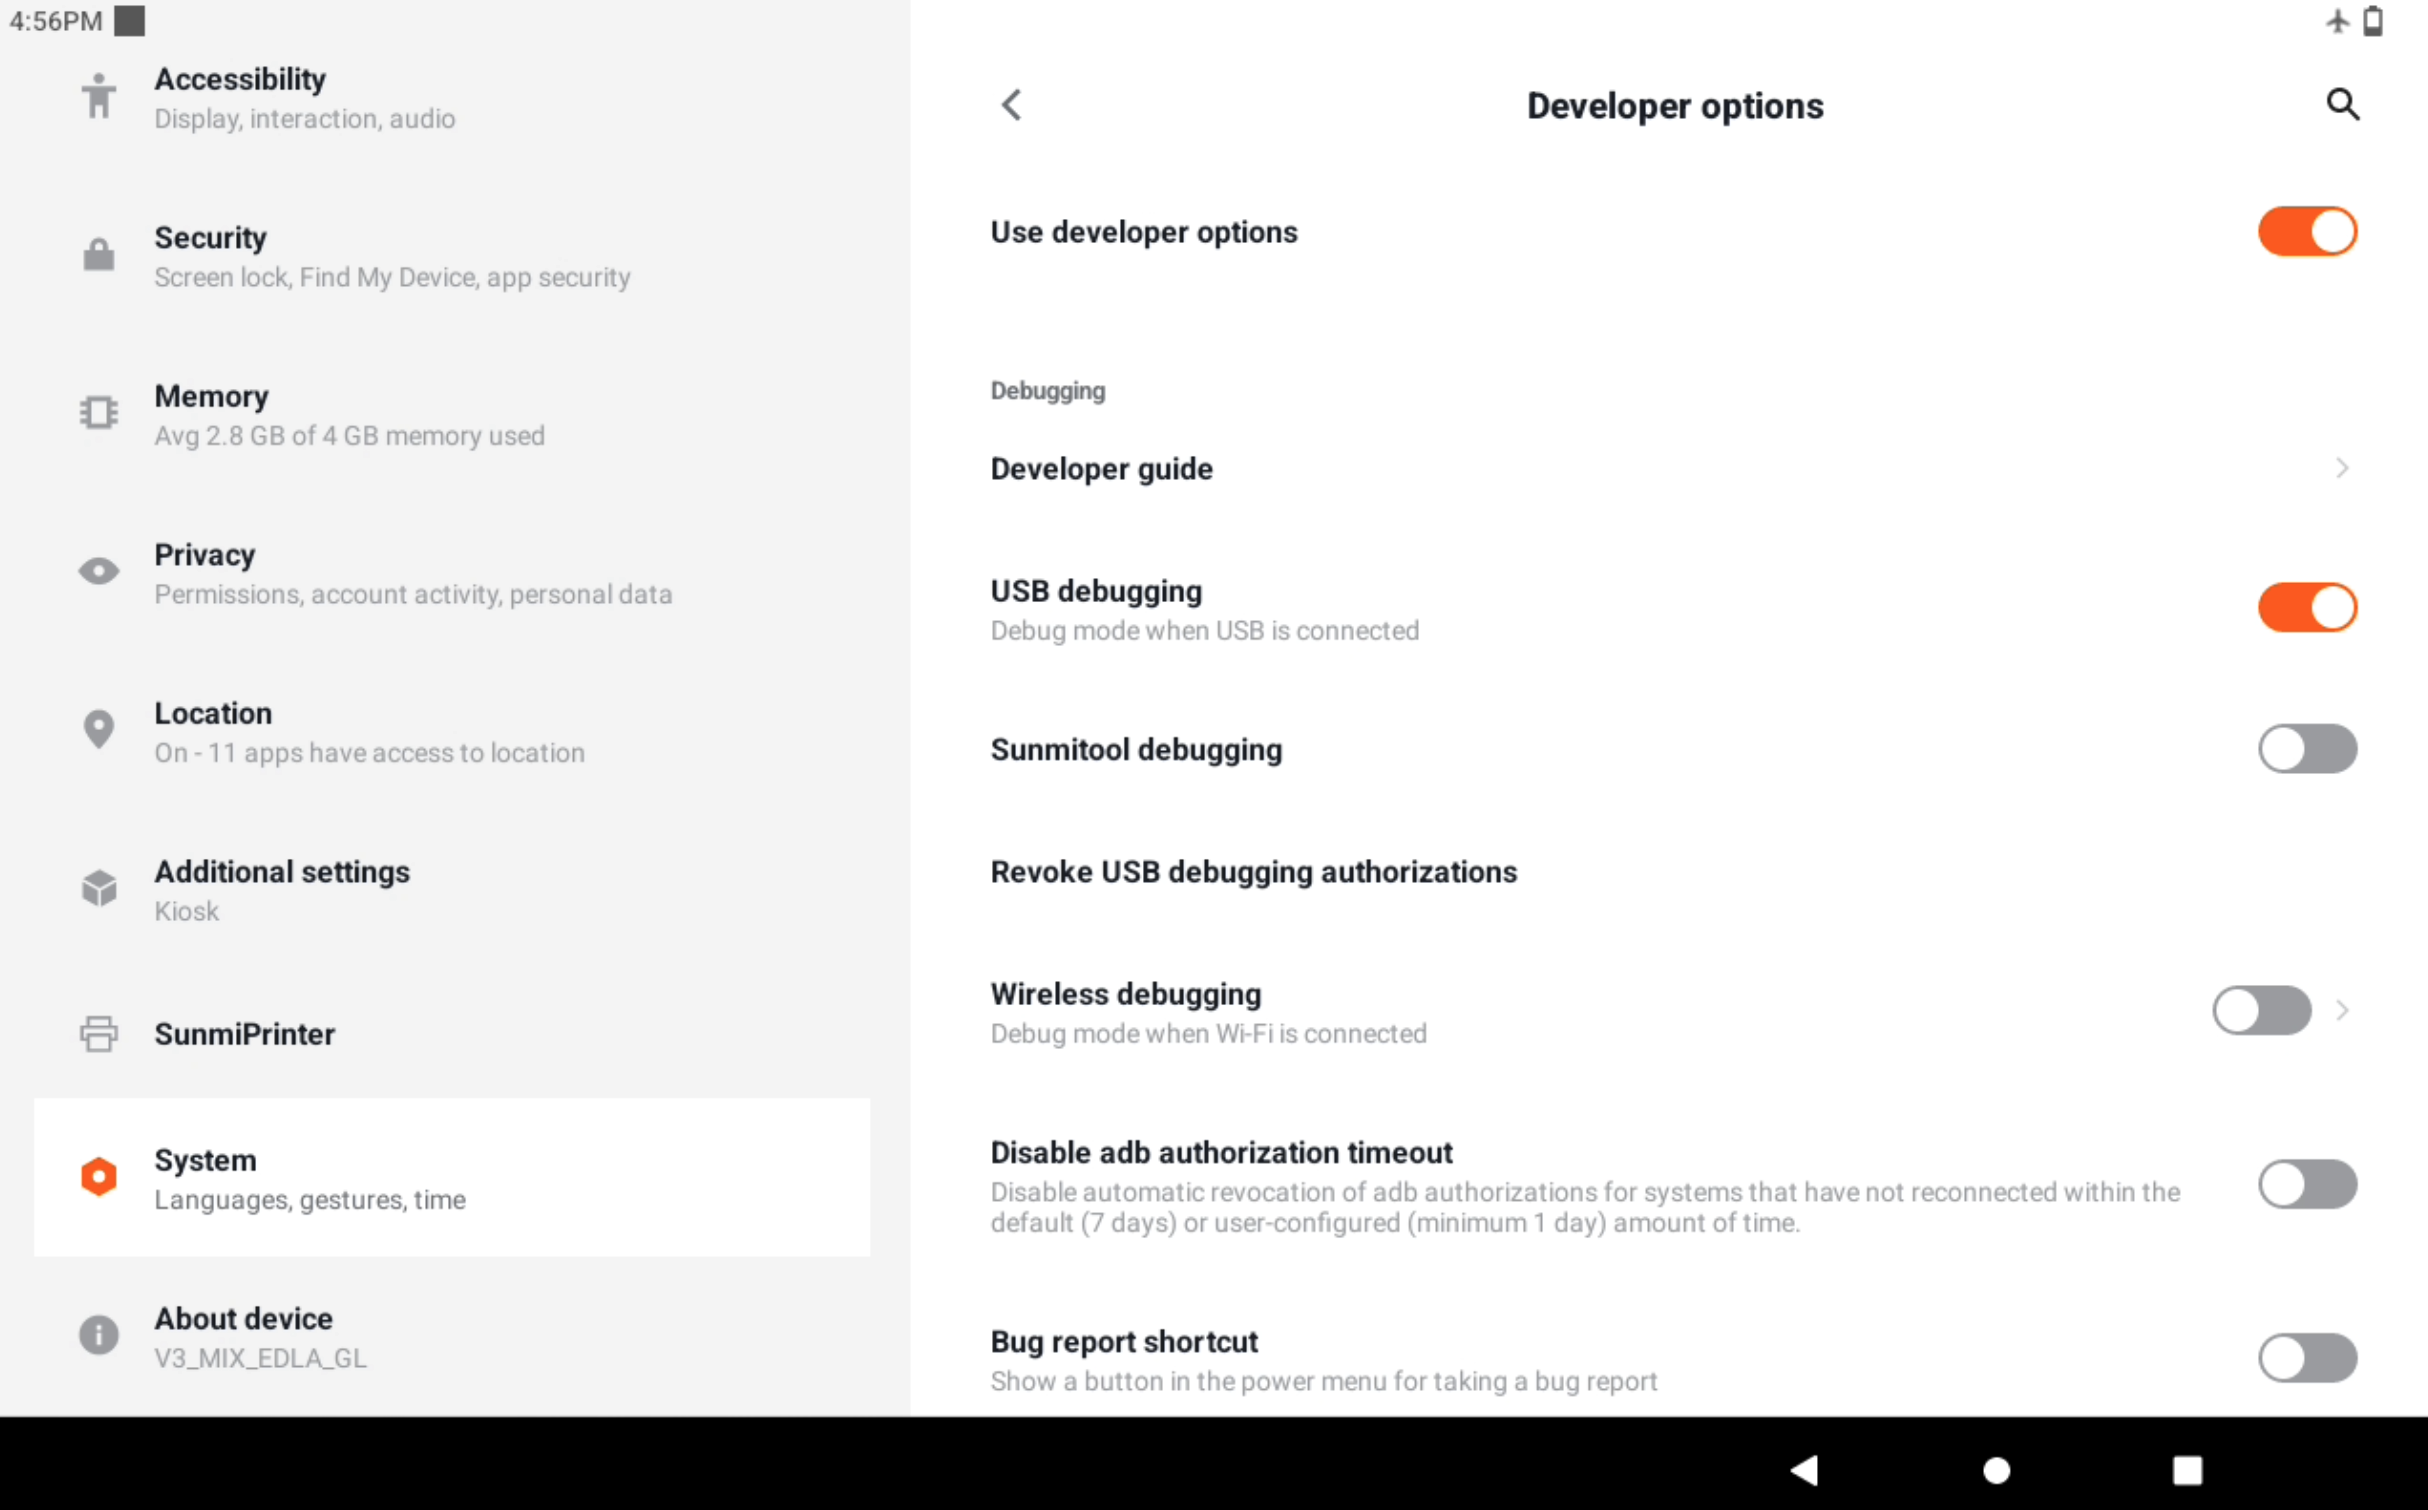Click the search magnifier icon
Screen dimensions: 2428x1510
tap(2341, 105)
